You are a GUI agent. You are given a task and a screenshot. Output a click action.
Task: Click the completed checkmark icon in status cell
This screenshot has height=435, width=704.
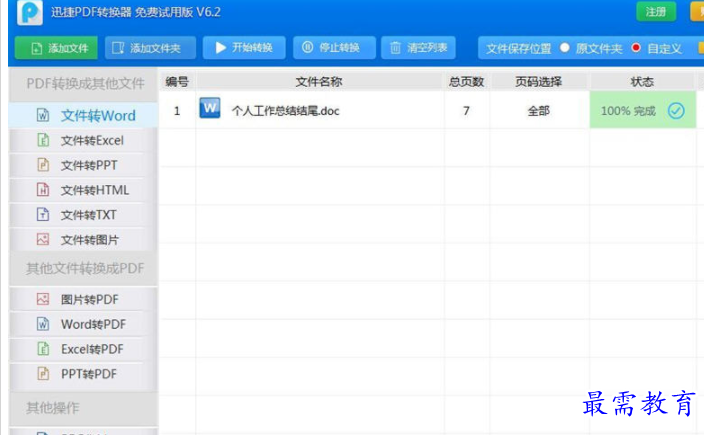click(676, 110)
